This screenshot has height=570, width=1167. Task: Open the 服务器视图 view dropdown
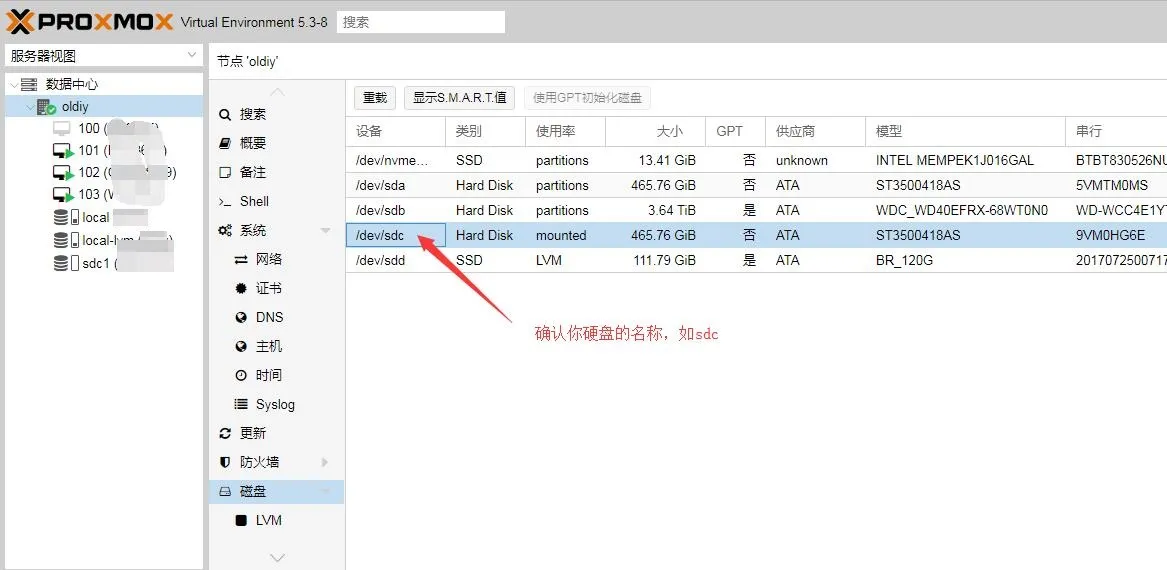(x=103, y=56)
